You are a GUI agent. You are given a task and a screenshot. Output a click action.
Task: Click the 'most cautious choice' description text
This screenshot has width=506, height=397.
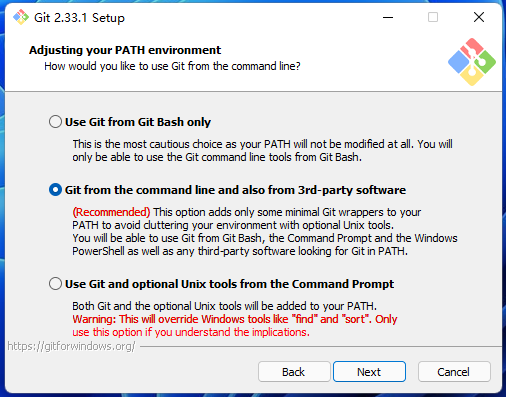262,150
